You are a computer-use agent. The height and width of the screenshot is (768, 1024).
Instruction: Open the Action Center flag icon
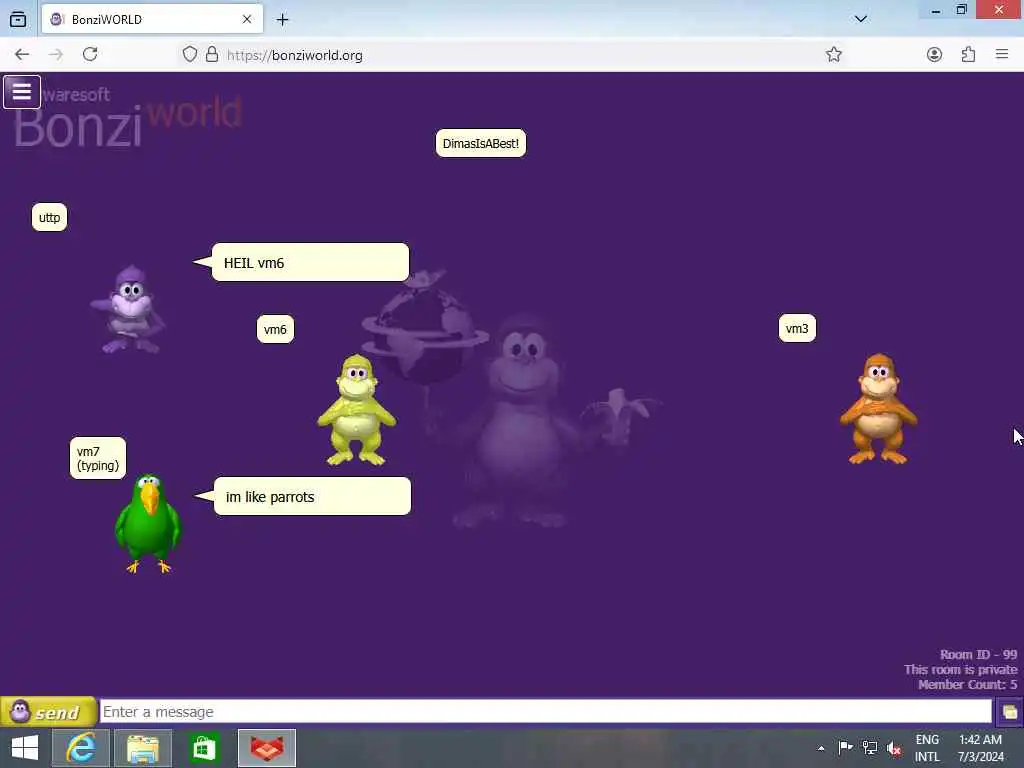click(845, 748)
